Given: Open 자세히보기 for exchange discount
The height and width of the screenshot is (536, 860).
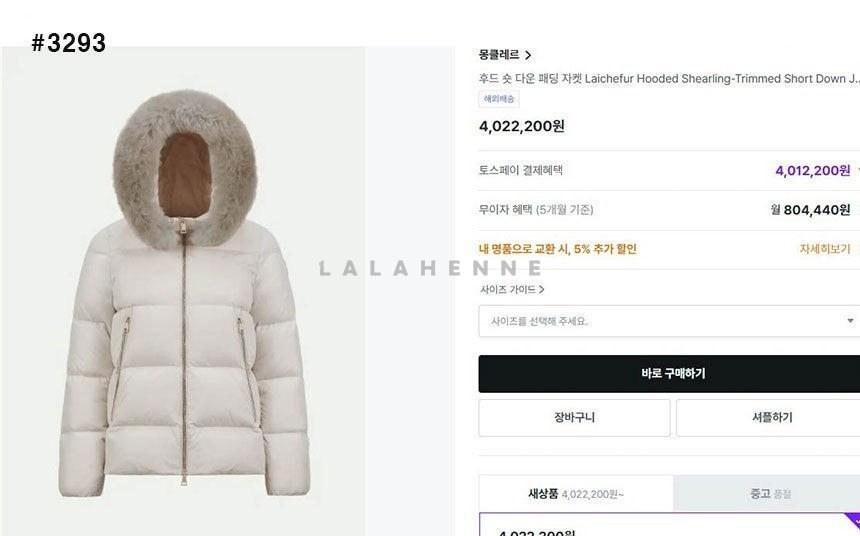Looking at the screenshot, I should 825,249.
